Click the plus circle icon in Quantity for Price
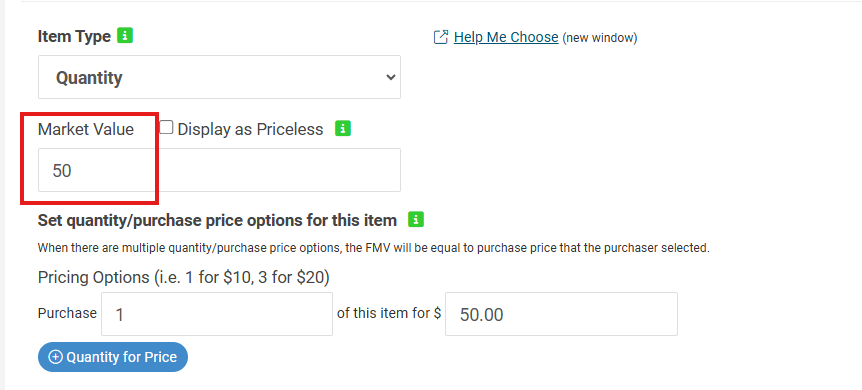 [x=56, y=357]
